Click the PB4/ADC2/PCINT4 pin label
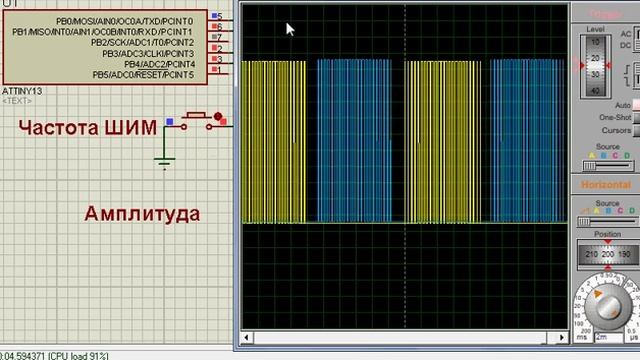640x360 pixels. 160,64
